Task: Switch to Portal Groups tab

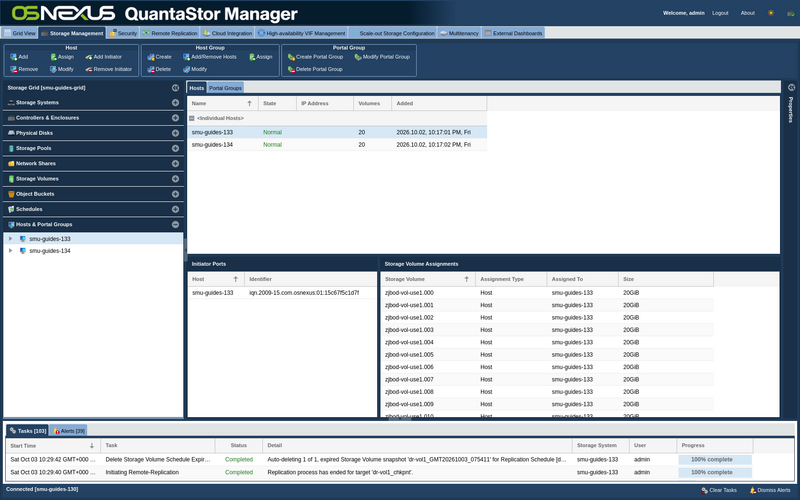Action: pyautogui.click(x=226, y=88)
